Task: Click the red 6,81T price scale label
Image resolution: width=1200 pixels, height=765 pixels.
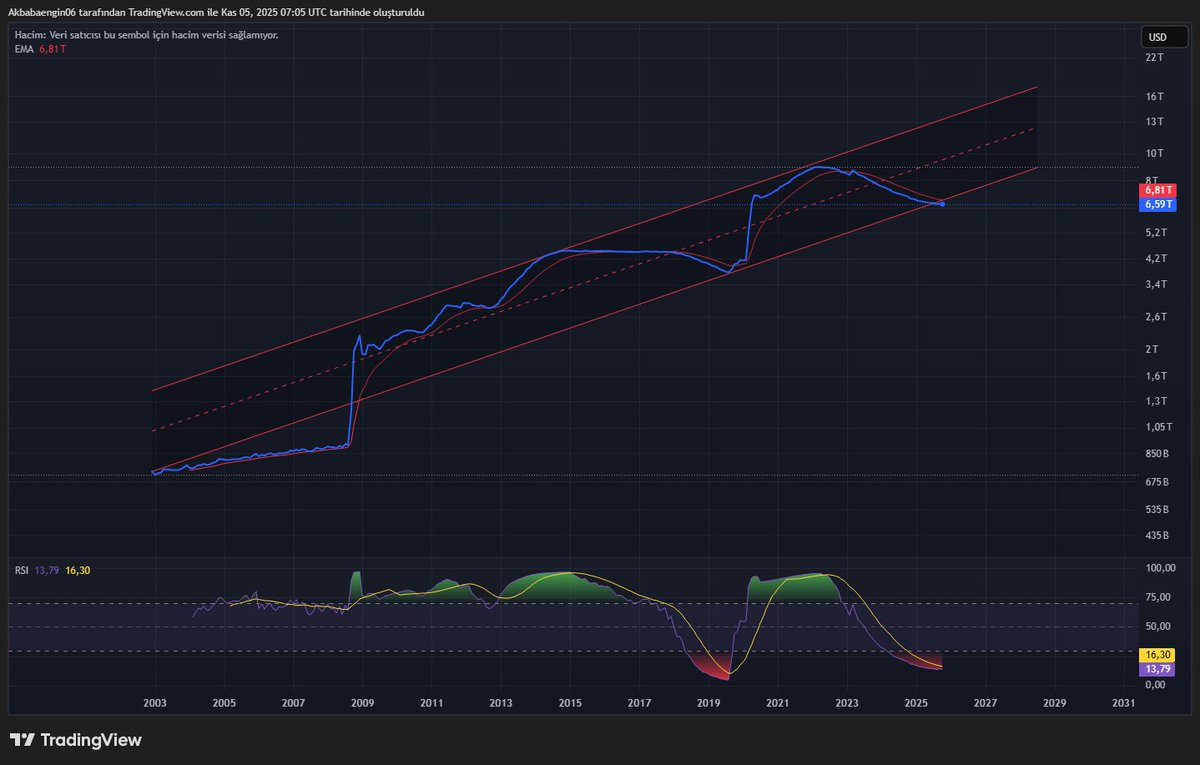Action: (1159, 190)
